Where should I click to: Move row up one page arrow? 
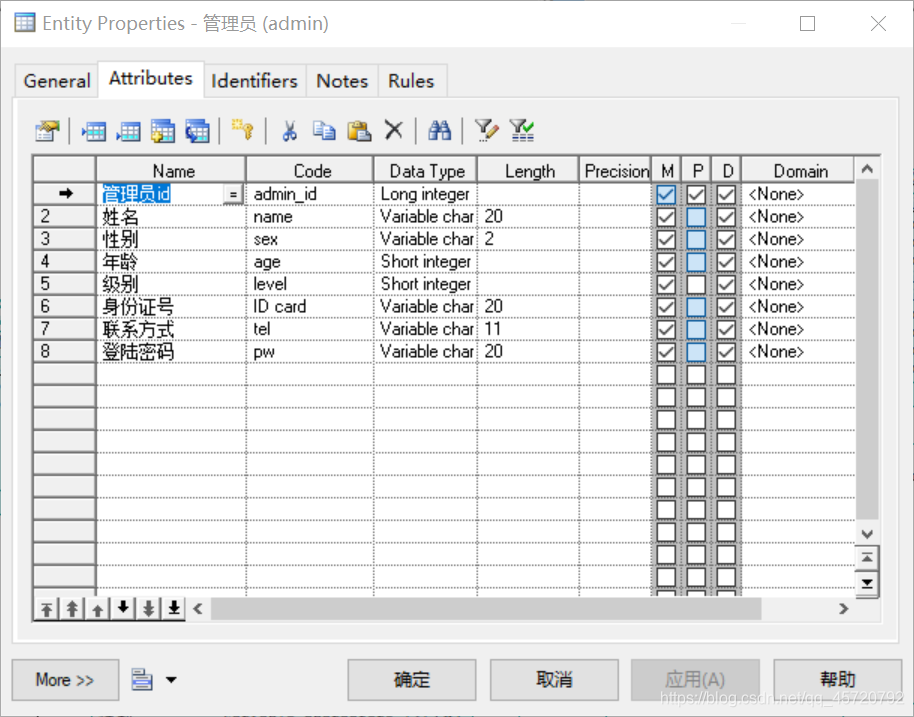(x=72, y=609)
